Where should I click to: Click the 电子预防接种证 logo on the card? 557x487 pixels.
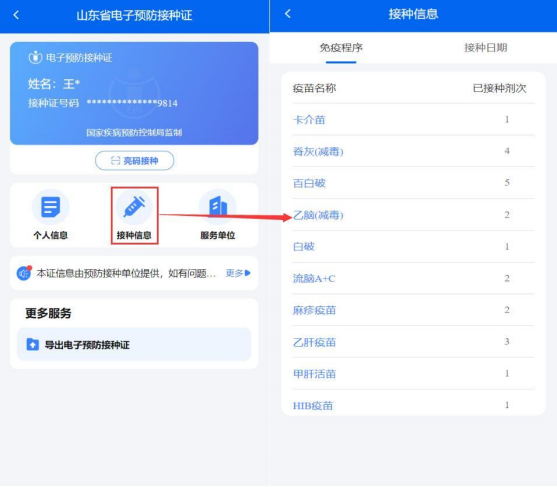click(35, 57)
